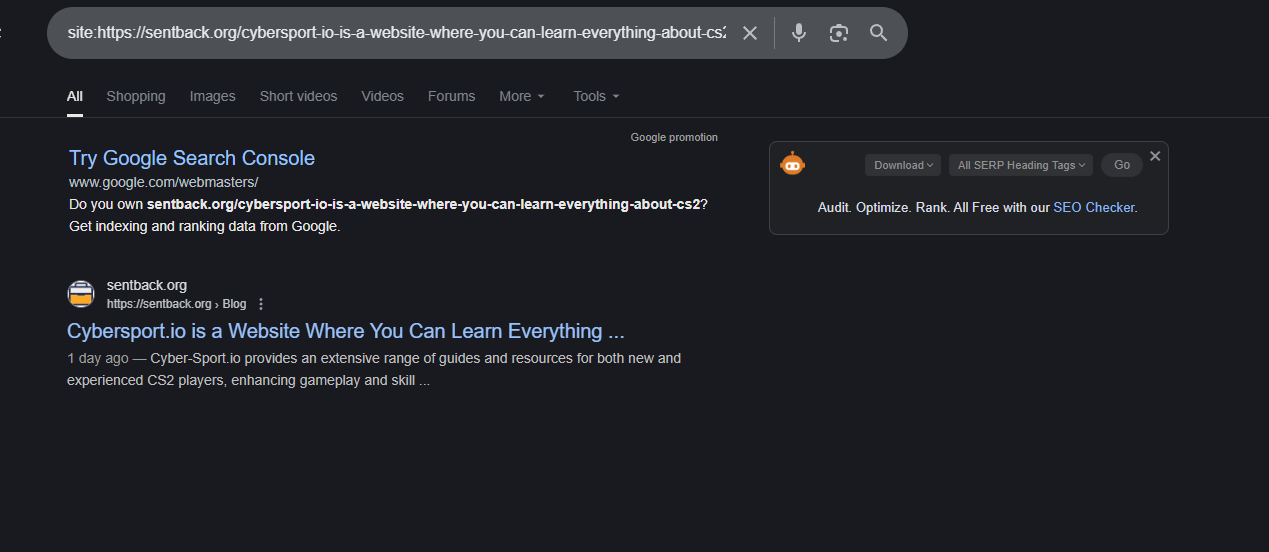
Task: Click the '1 day ago' result date
Action: (97, 358)
